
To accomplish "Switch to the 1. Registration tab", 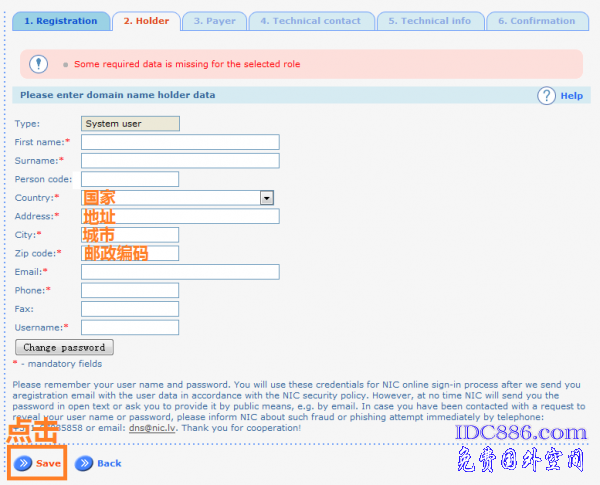I will (x=60, y=21).
